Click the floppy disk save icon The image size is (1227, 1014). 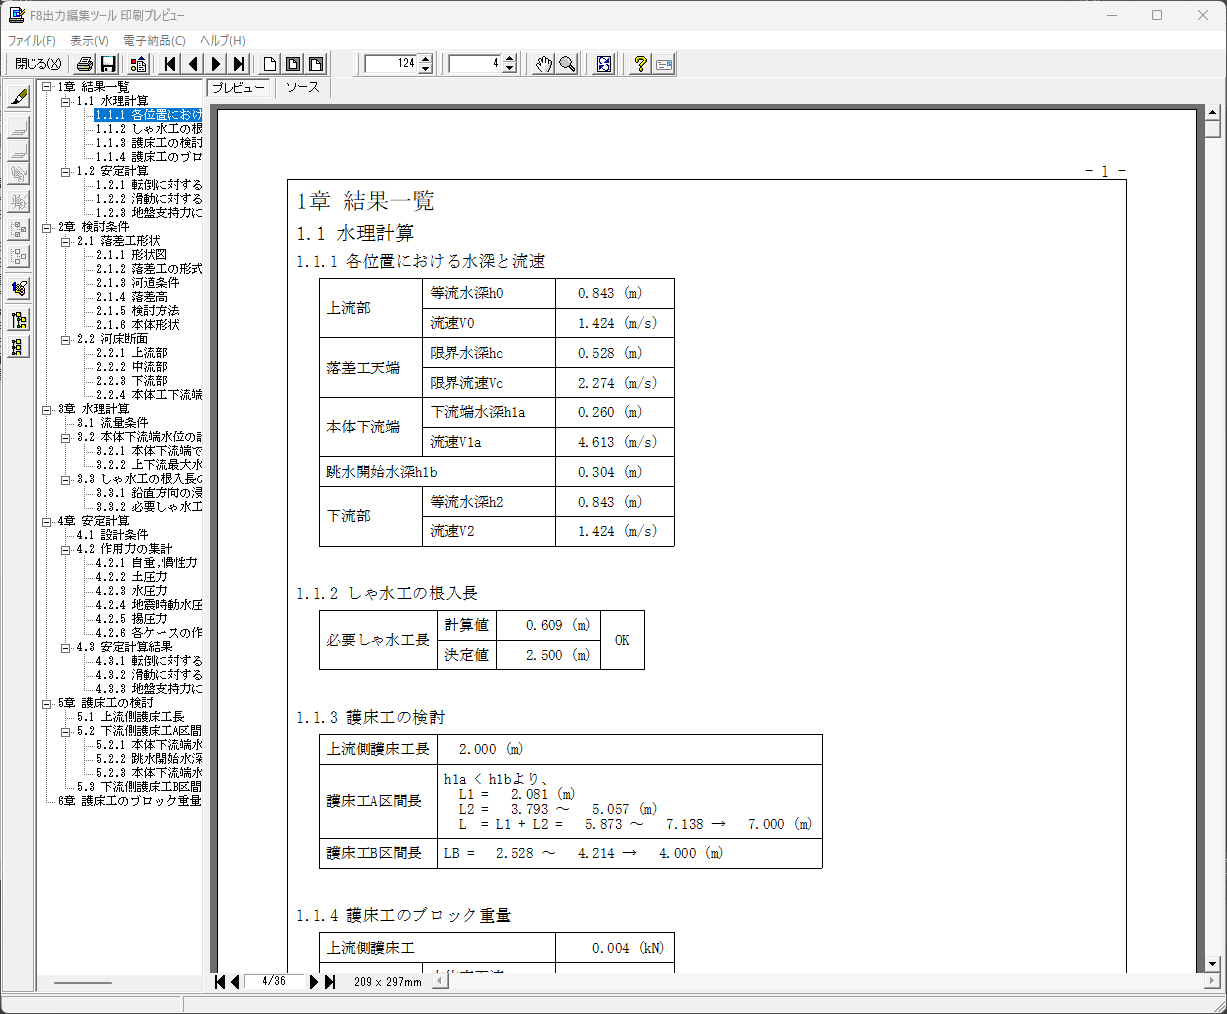[108, 64]
